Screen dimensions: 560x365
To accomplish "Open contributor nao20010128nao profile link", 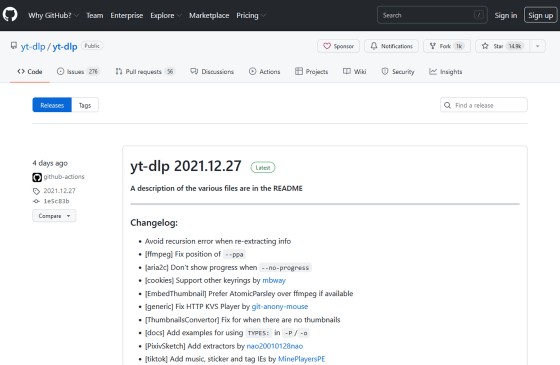I will [x=275, y=346].
